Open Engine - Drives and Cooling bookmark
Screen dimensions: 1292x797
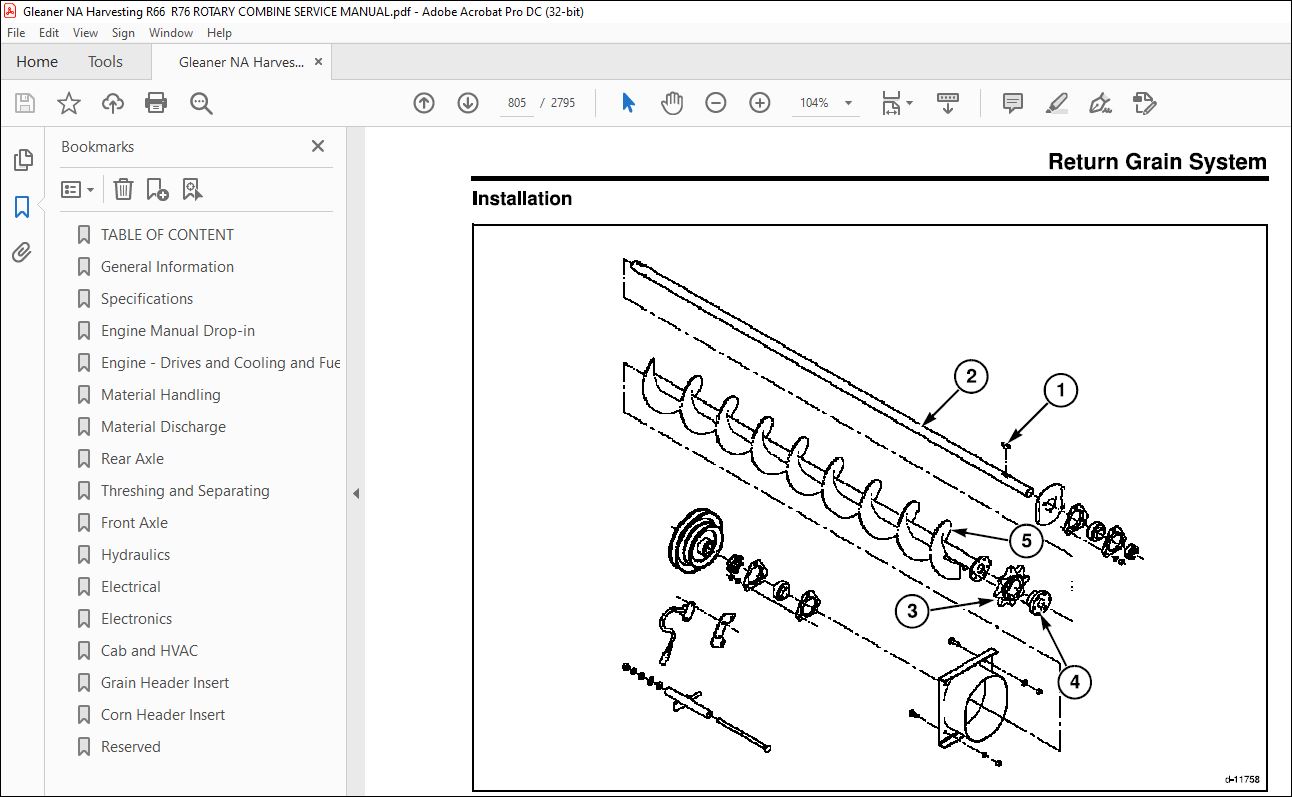pos(220,363)
